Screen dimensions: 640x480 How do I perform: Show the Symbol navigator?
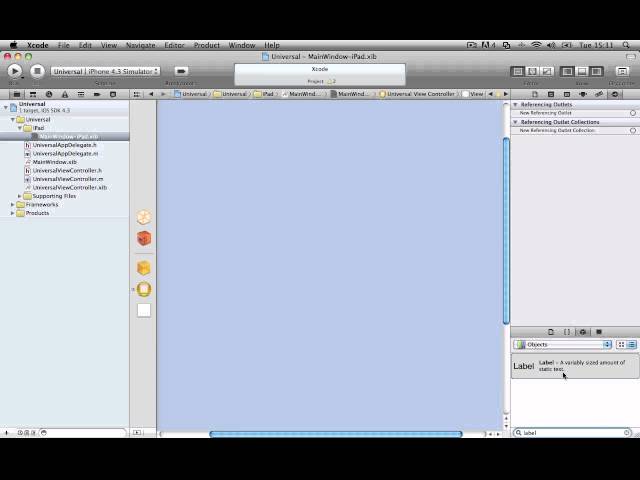[33, 94]
